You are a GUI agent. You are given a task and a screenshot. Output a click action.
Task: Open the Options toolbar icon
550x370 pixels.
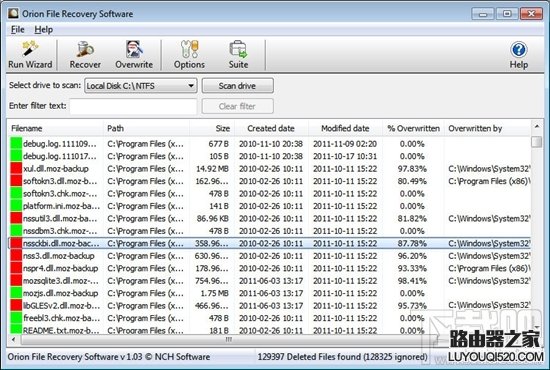(x=189, y=55)
